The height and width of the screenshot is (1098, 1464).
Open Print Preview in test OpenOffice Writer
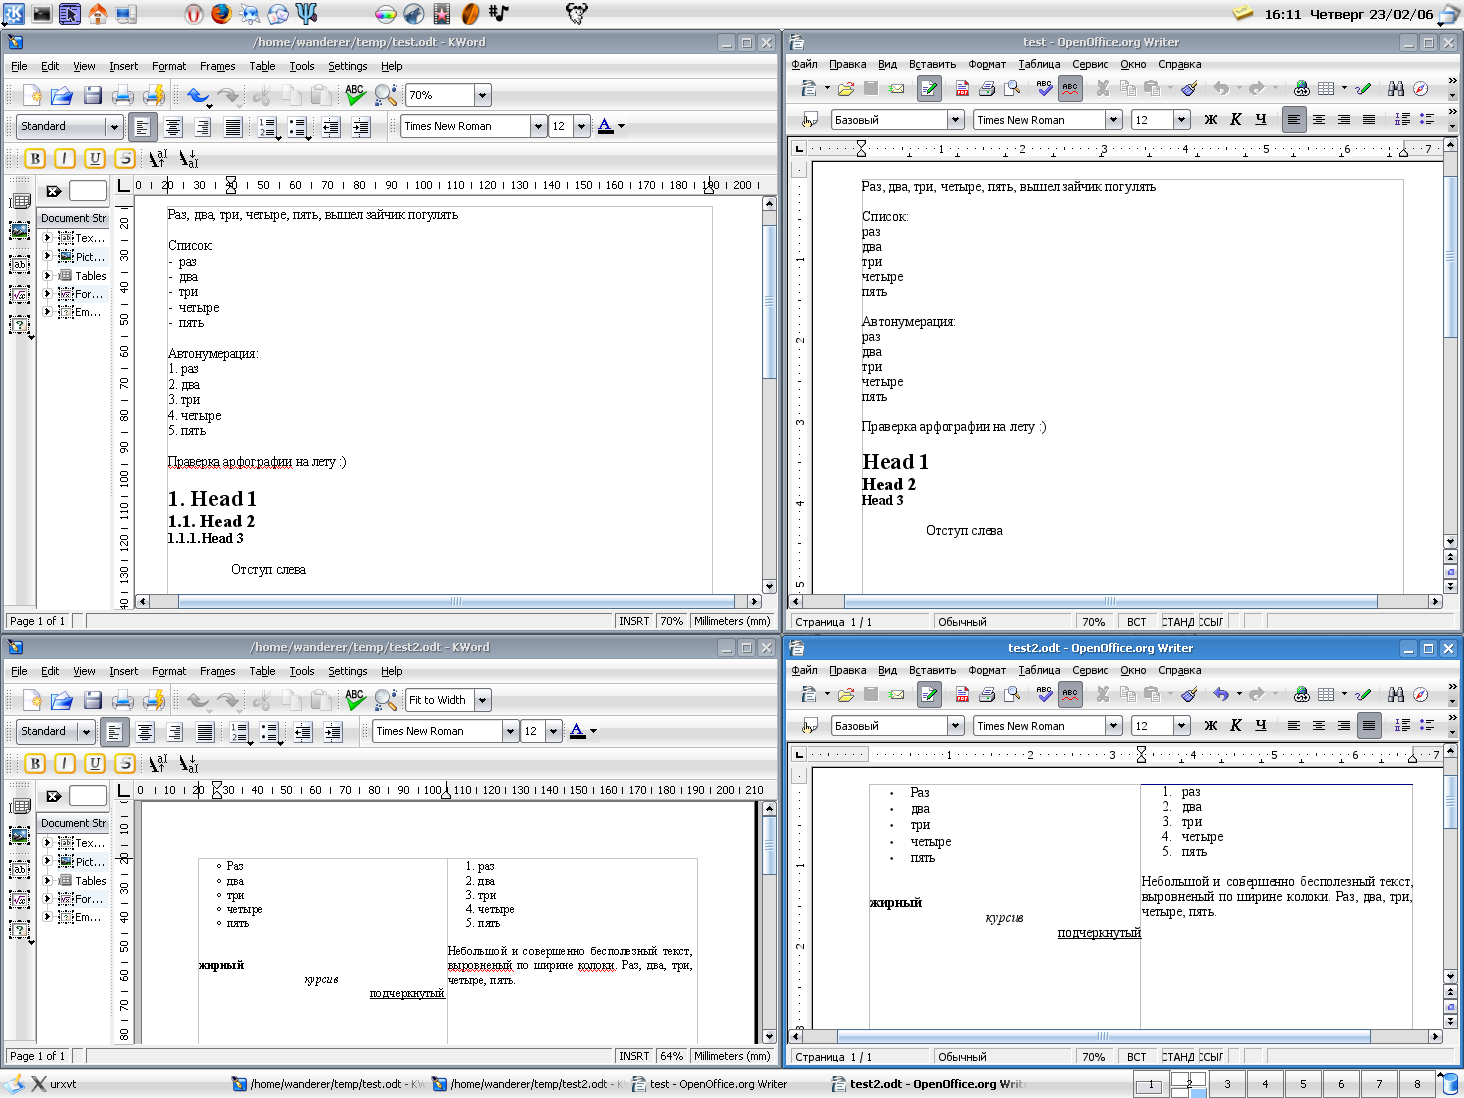point(1013,89)
